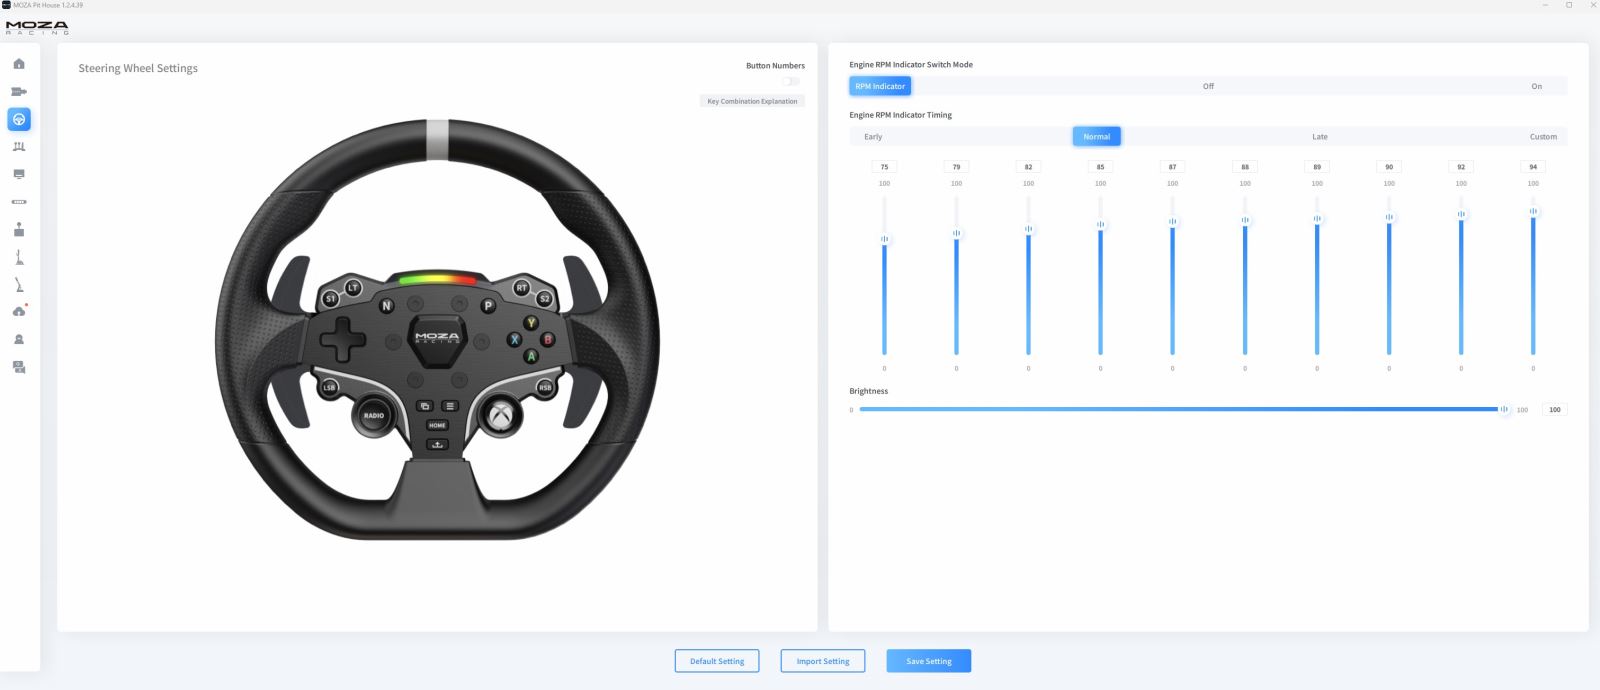Choose Late RPM indicator timing
Viewport: 1600px width, 690px height.
click(x=1320, y=137)
